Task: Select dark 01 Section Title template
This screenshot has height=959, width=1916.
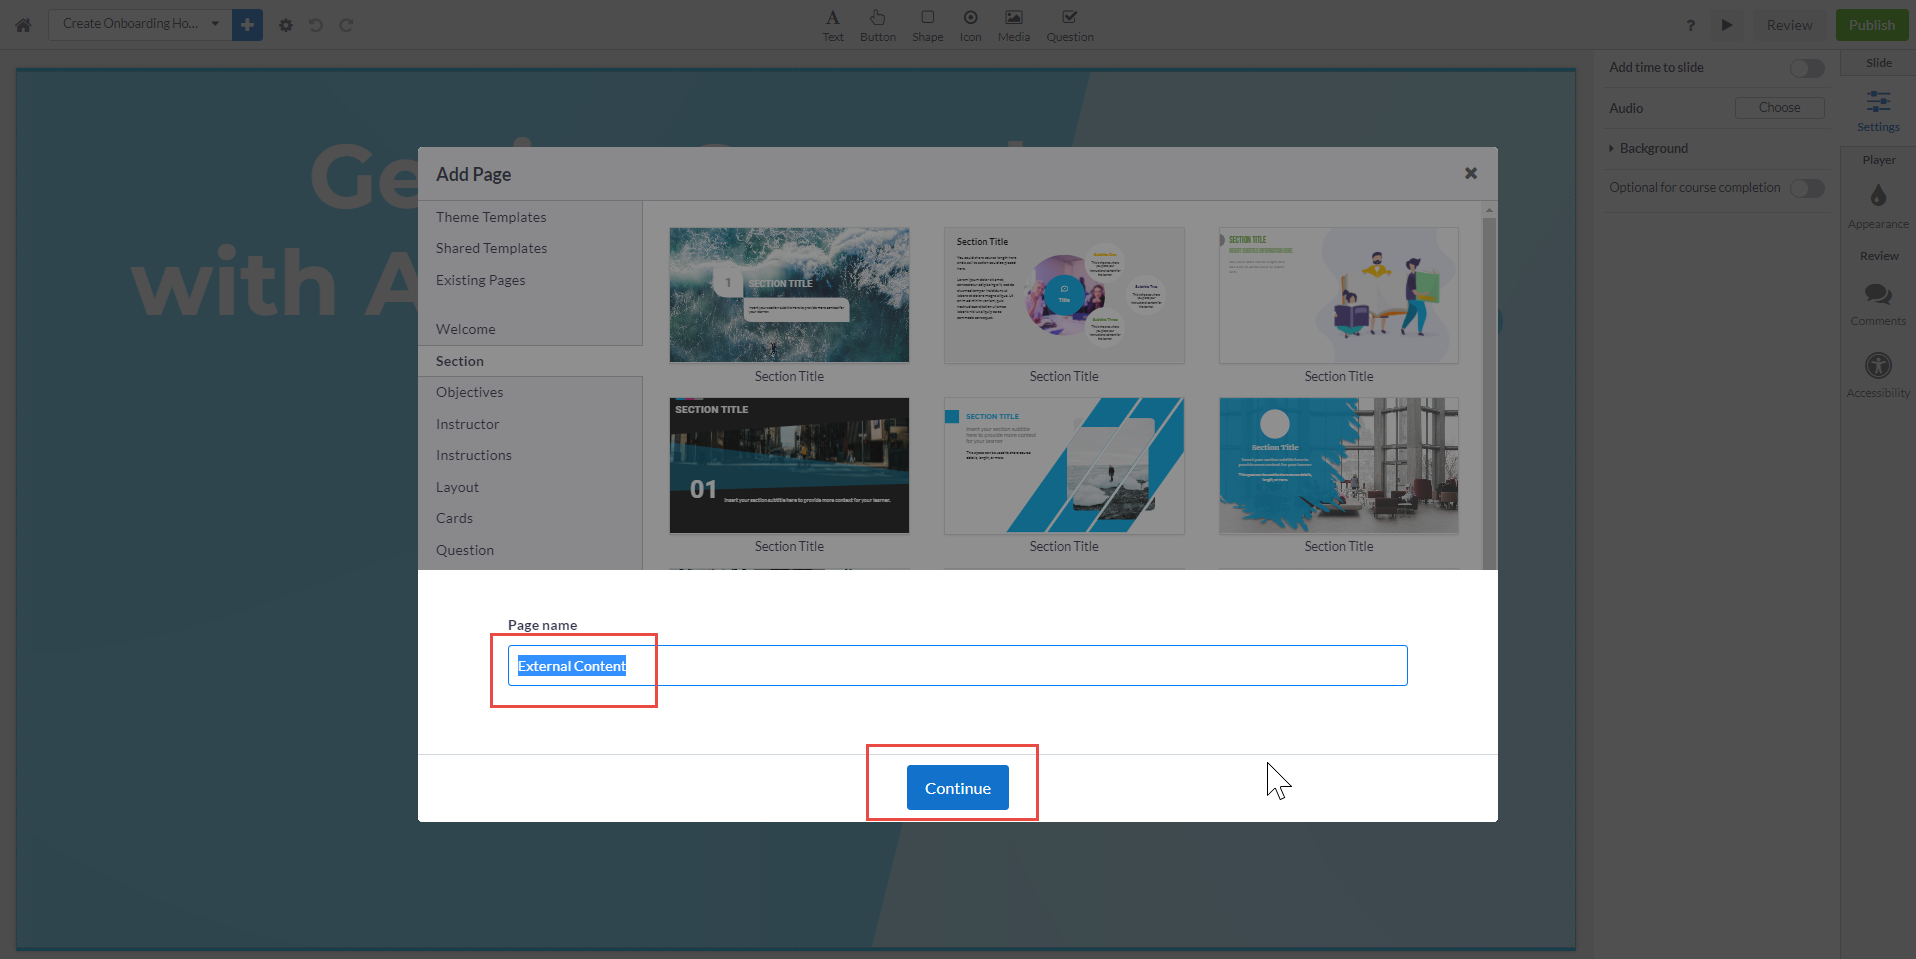Action: (789, 465)
